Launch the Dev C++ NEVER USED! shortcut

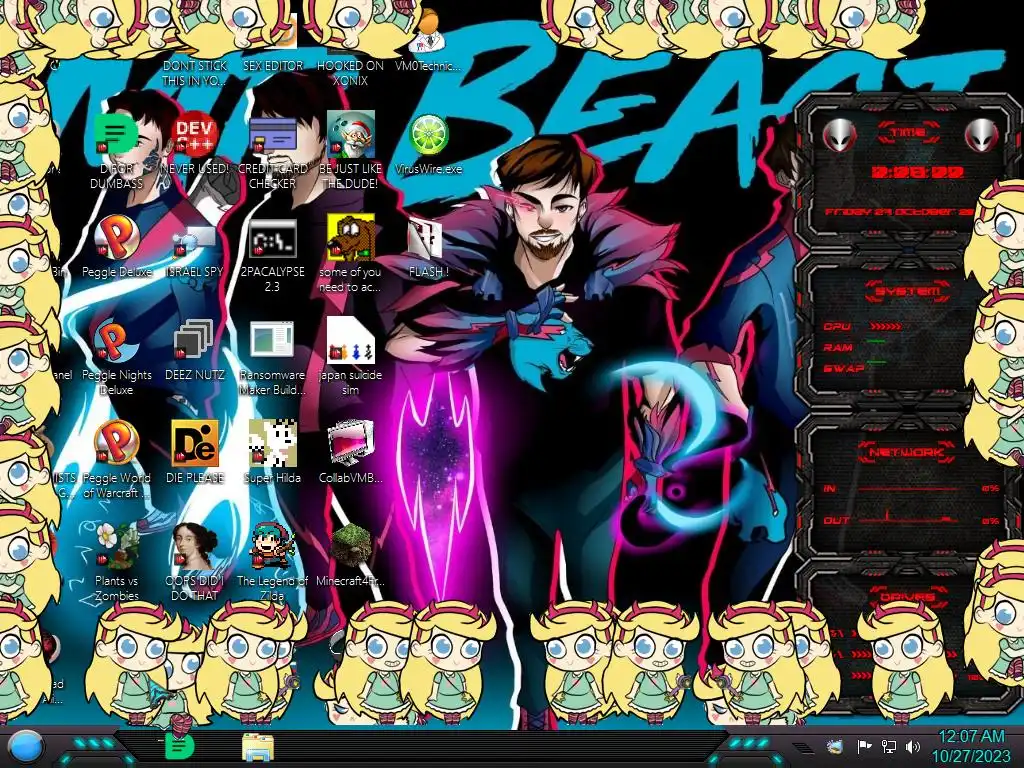coord(194,135)
